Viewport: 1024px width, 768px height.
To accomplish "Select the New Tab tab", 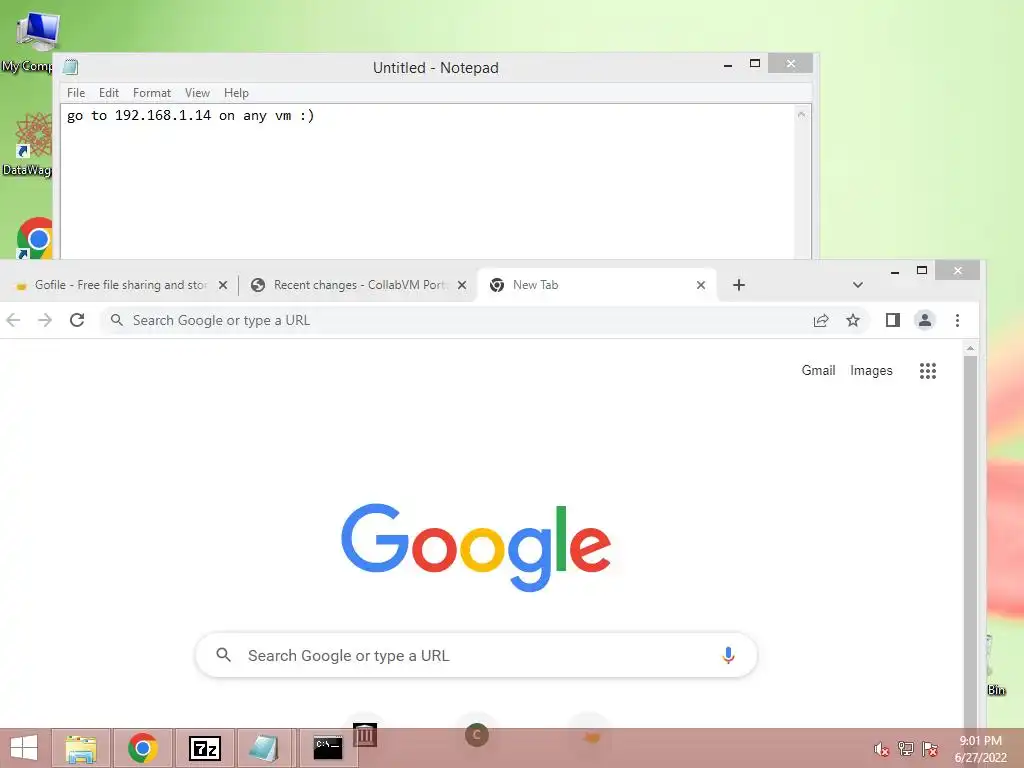I will pyautogui.click(x=597, y=285).
